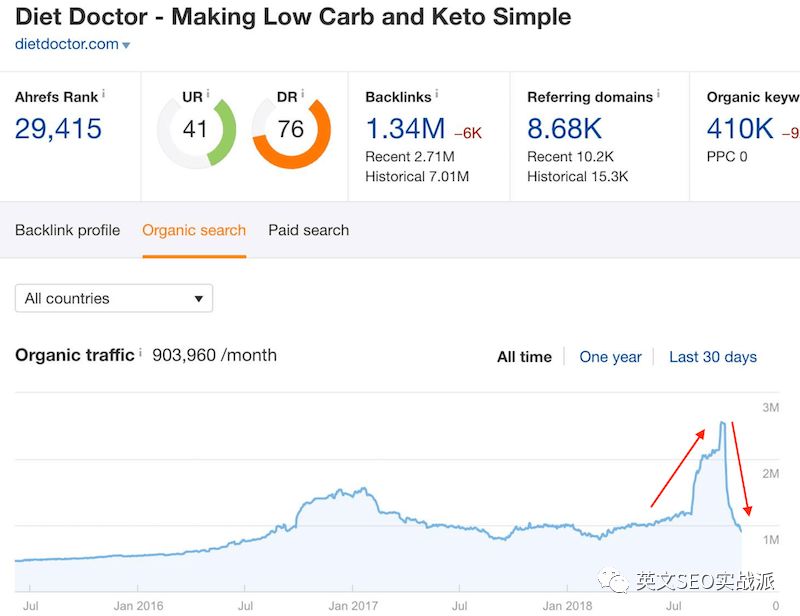This screenshot has height=616, width=800.
Task: Open the dietdoctor.com link
Action: coord(67,44)
